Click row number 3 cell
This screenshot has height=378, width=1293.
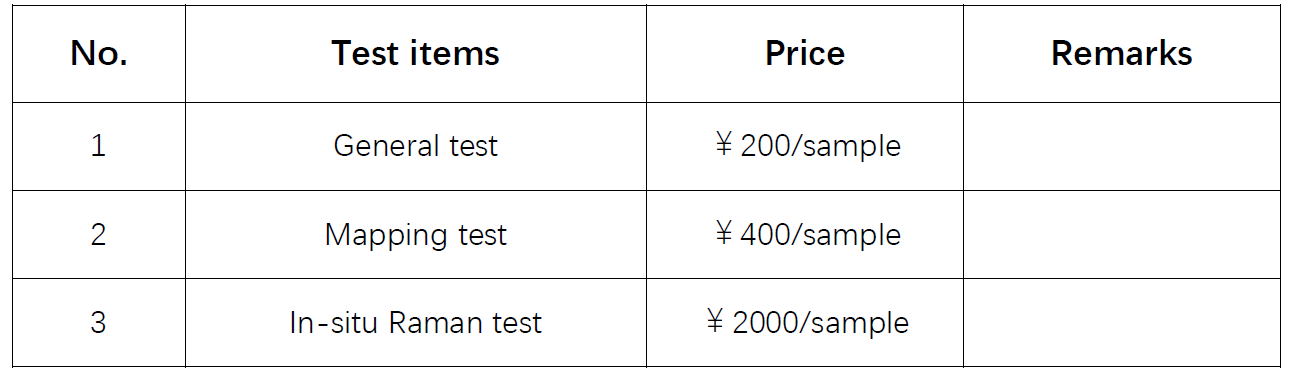[99, 322]
